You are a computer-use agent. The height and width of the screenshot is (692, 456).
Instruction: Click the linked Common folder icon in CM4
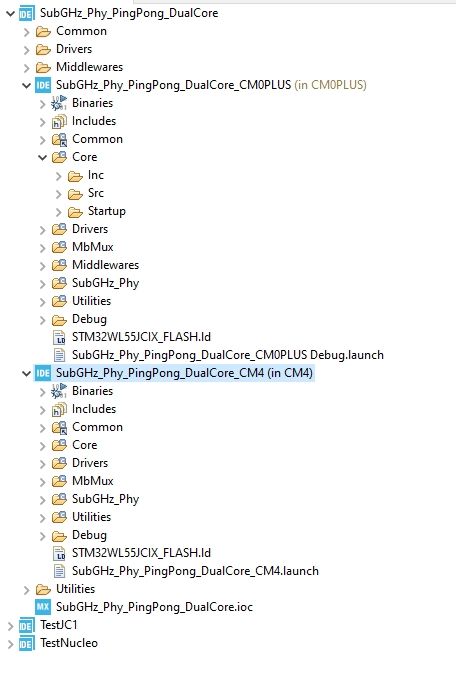pyautogui.click(x=59, y=427)
